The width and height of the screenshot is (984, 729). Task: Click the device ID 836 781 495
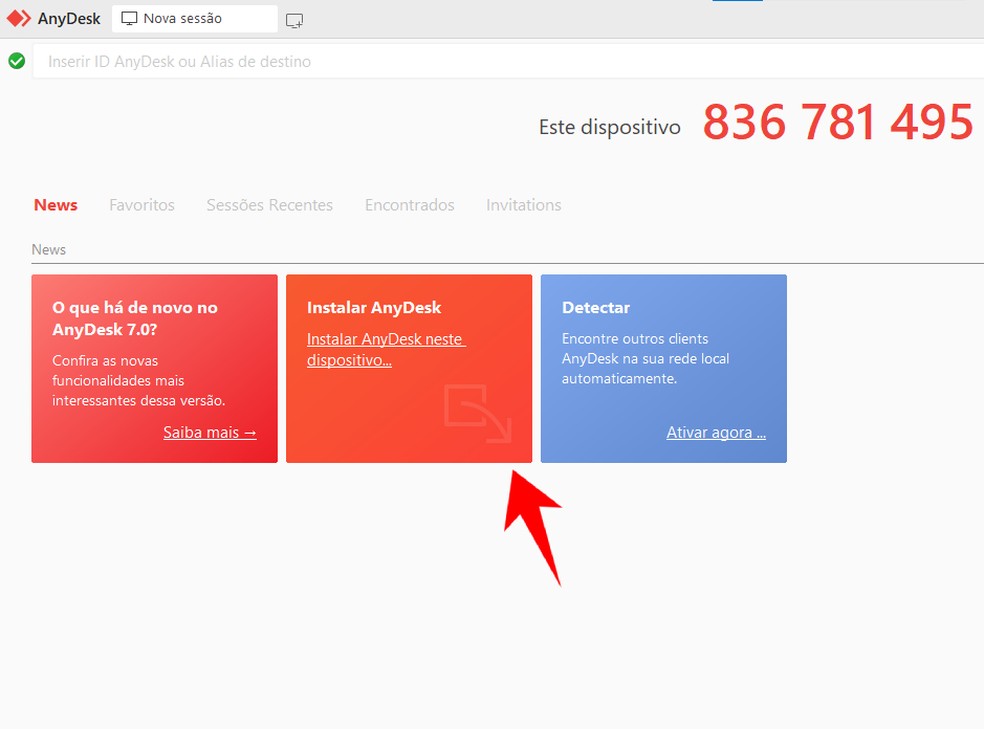pyautogui.click(x=838, y=121)
